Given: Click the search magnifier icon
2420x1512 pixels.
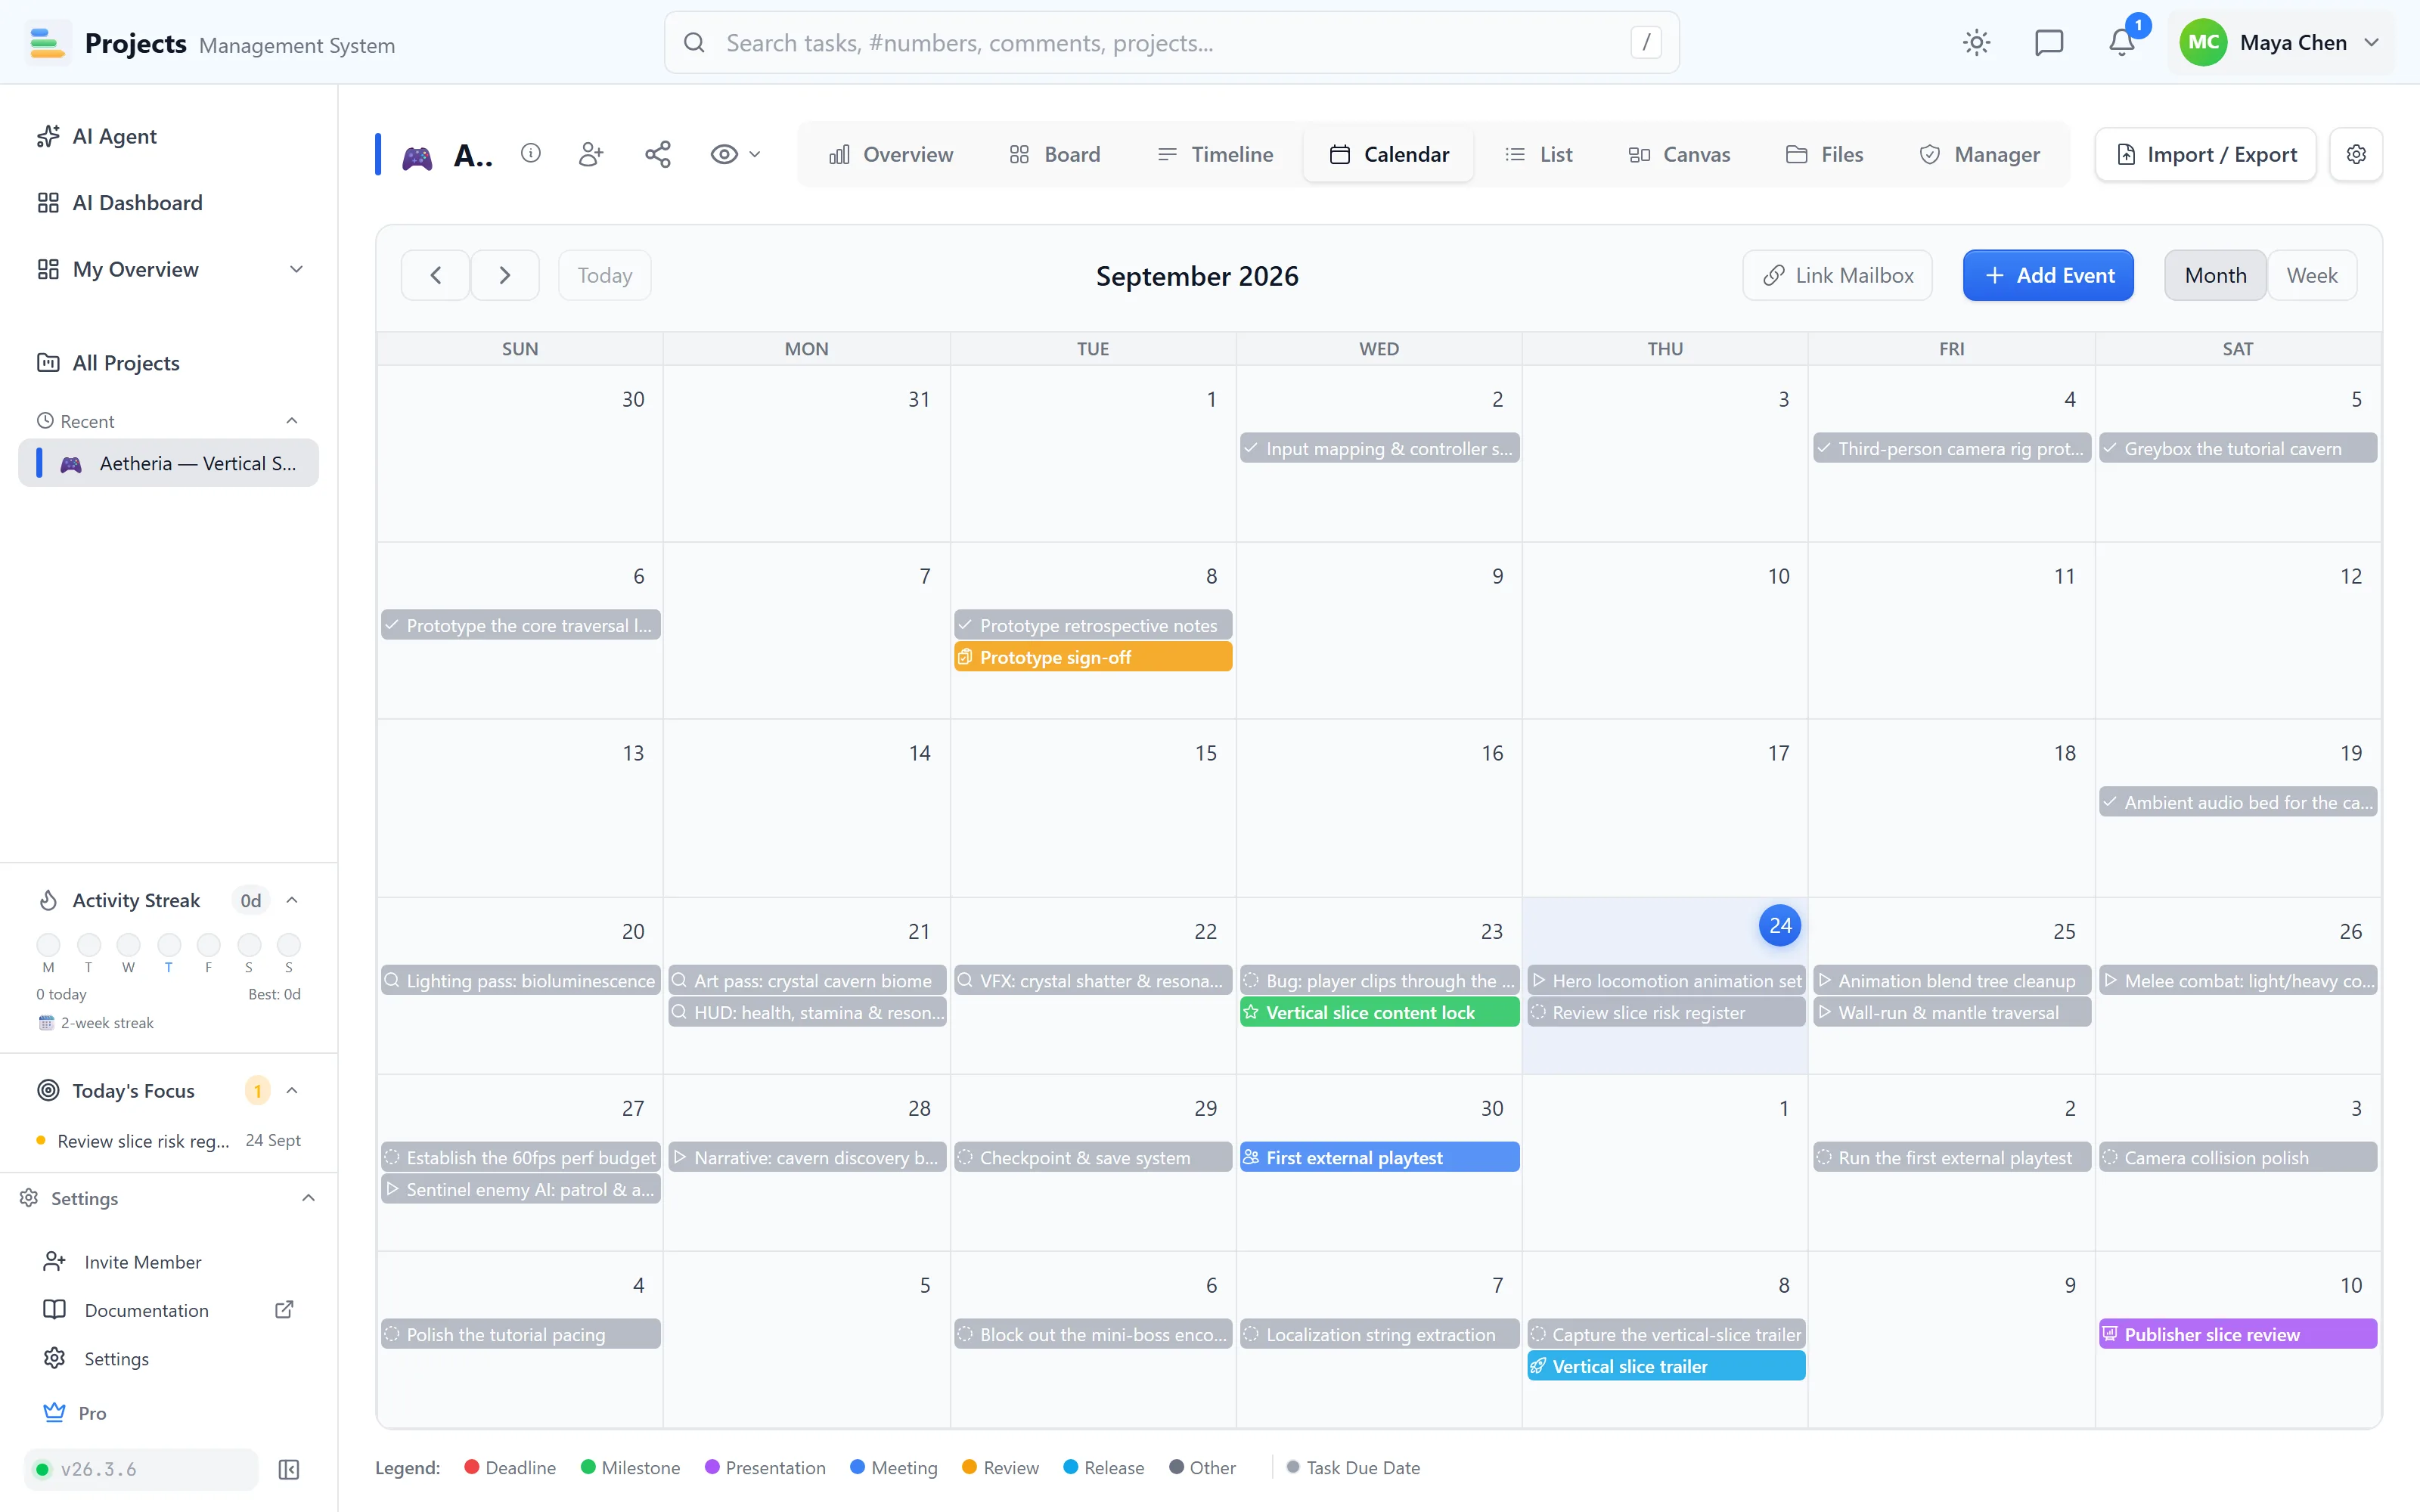Looking at the screenshot, I should point(694,42).
